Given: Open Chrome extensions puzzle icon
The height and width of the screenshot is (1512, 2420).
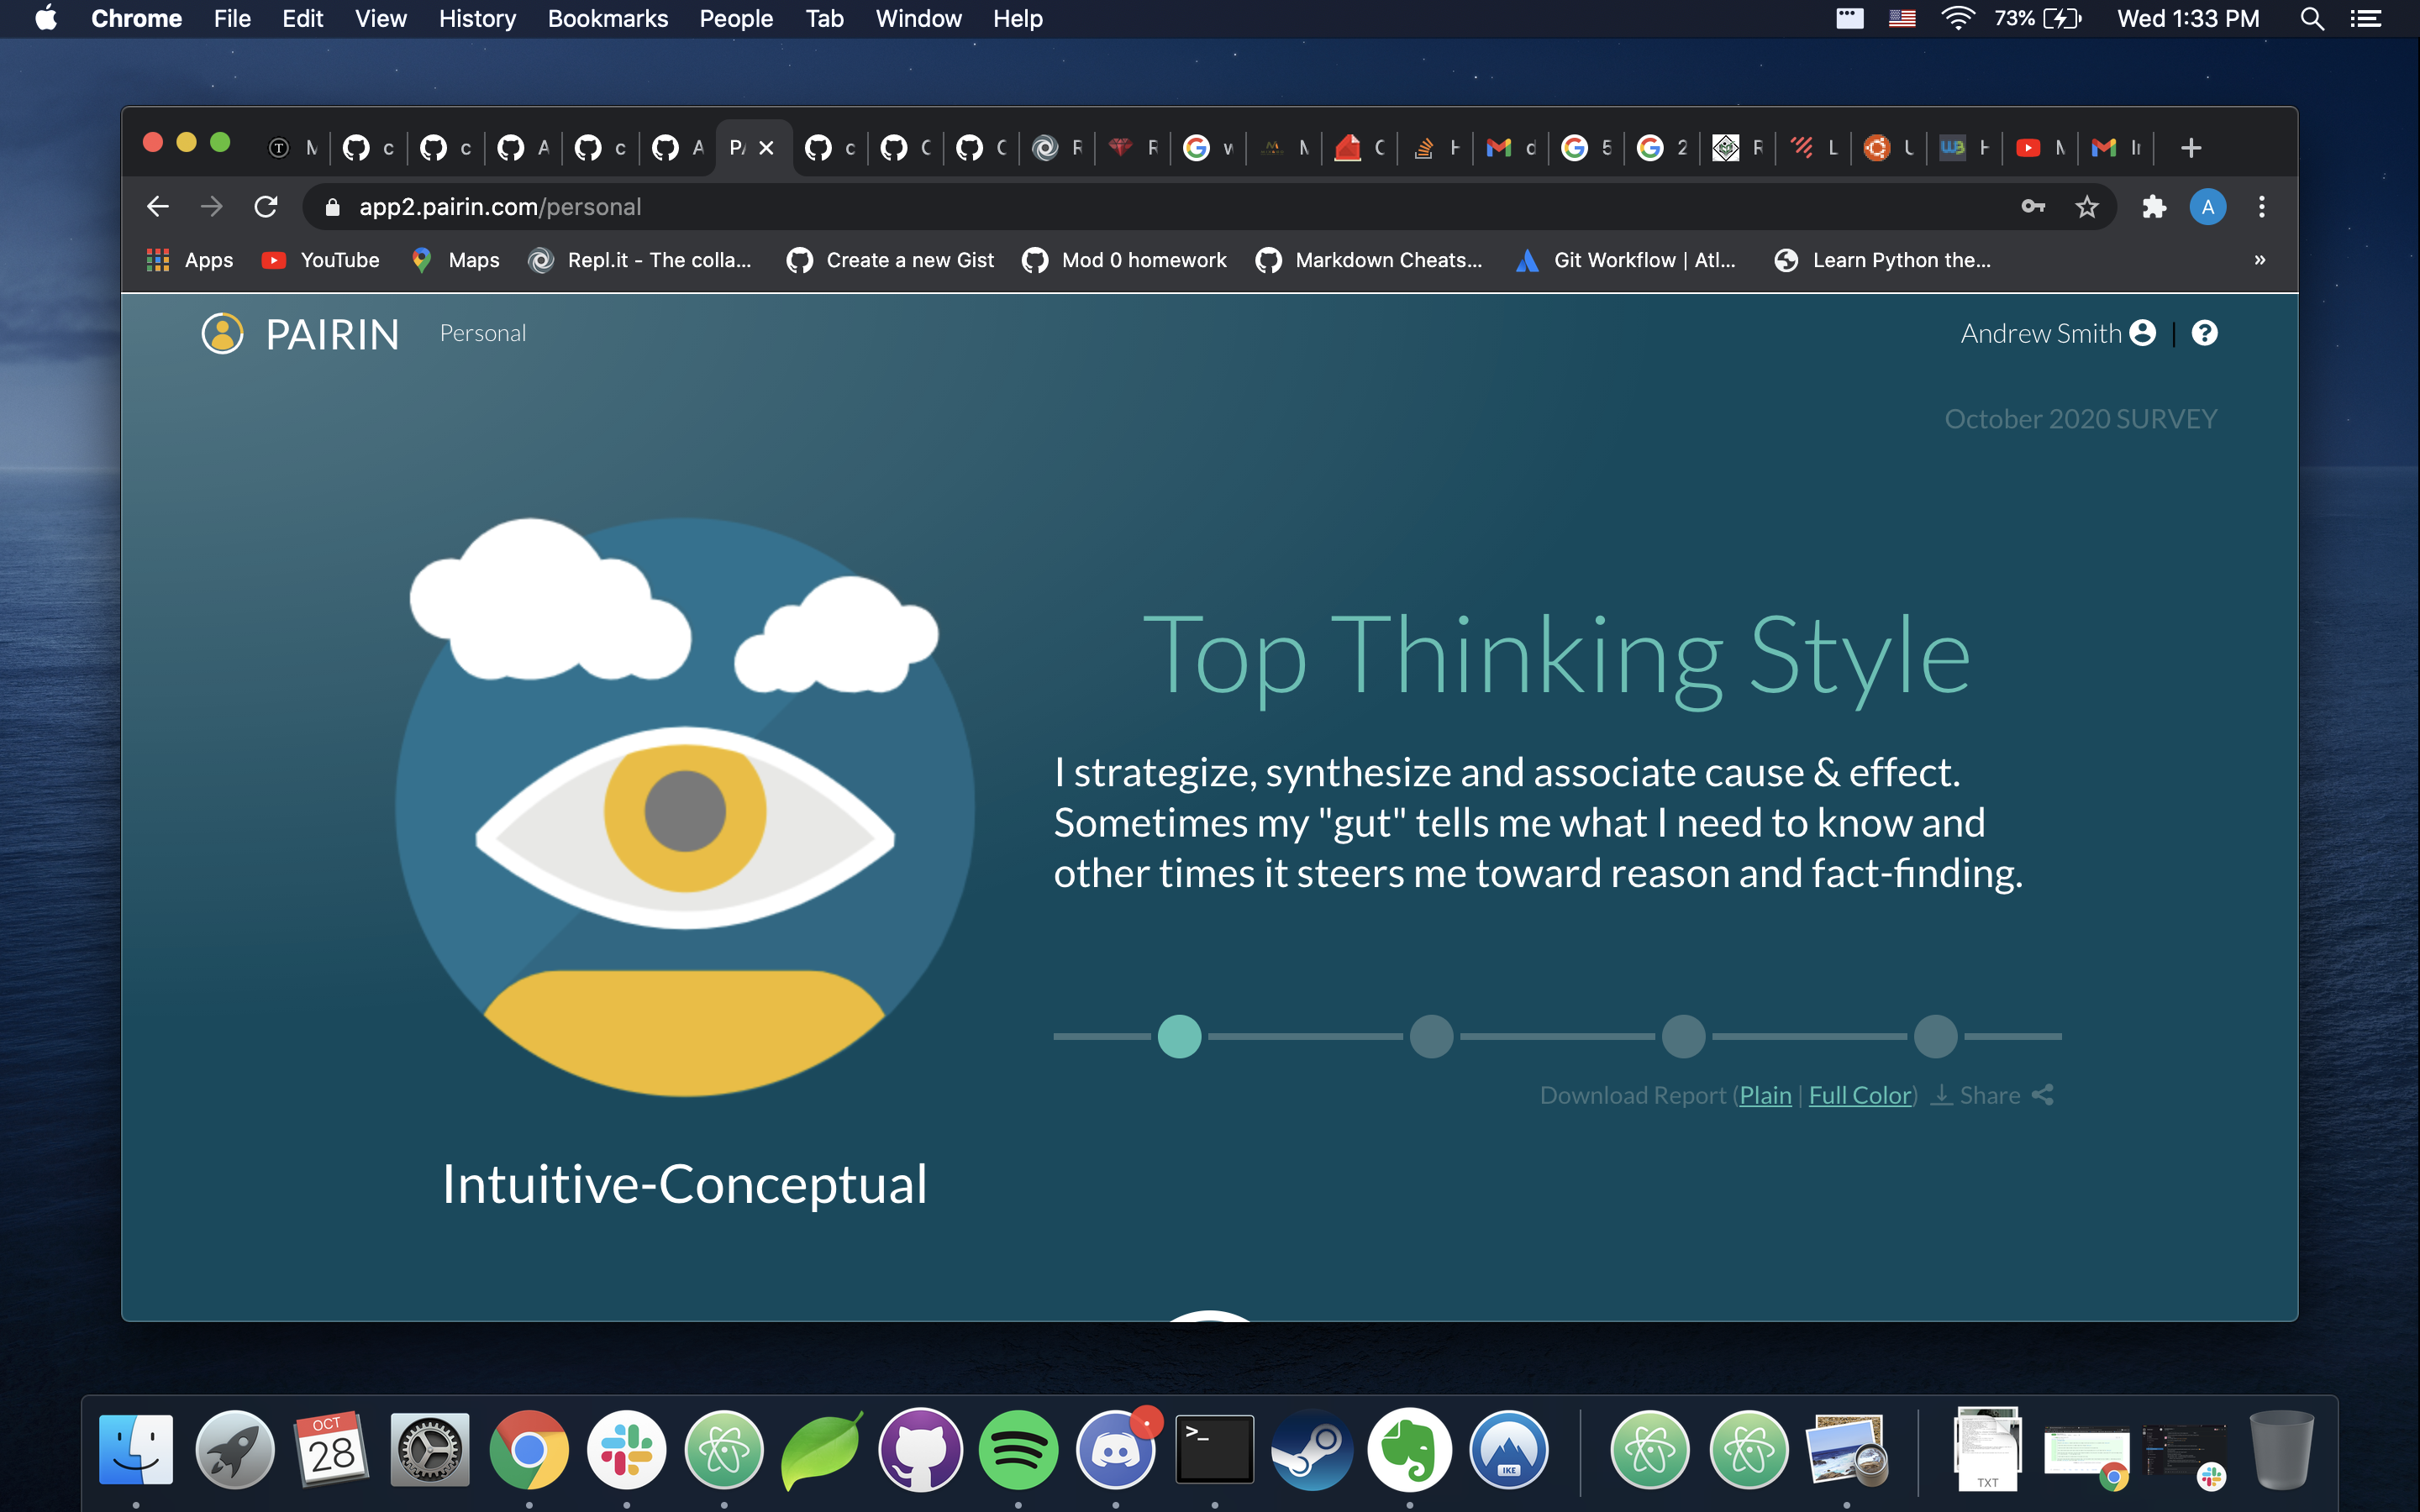Looking at the screenshot, I should click(2154, 207).
